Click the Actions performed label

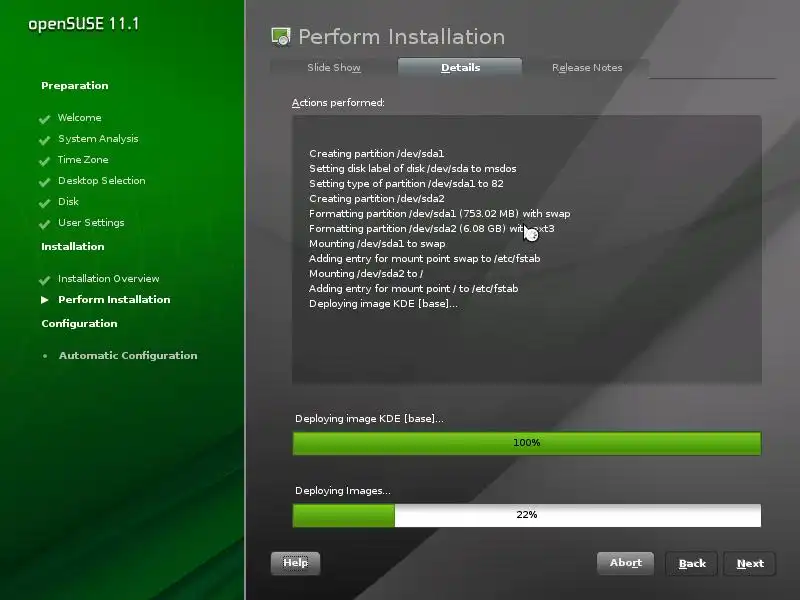coord(338,103)
